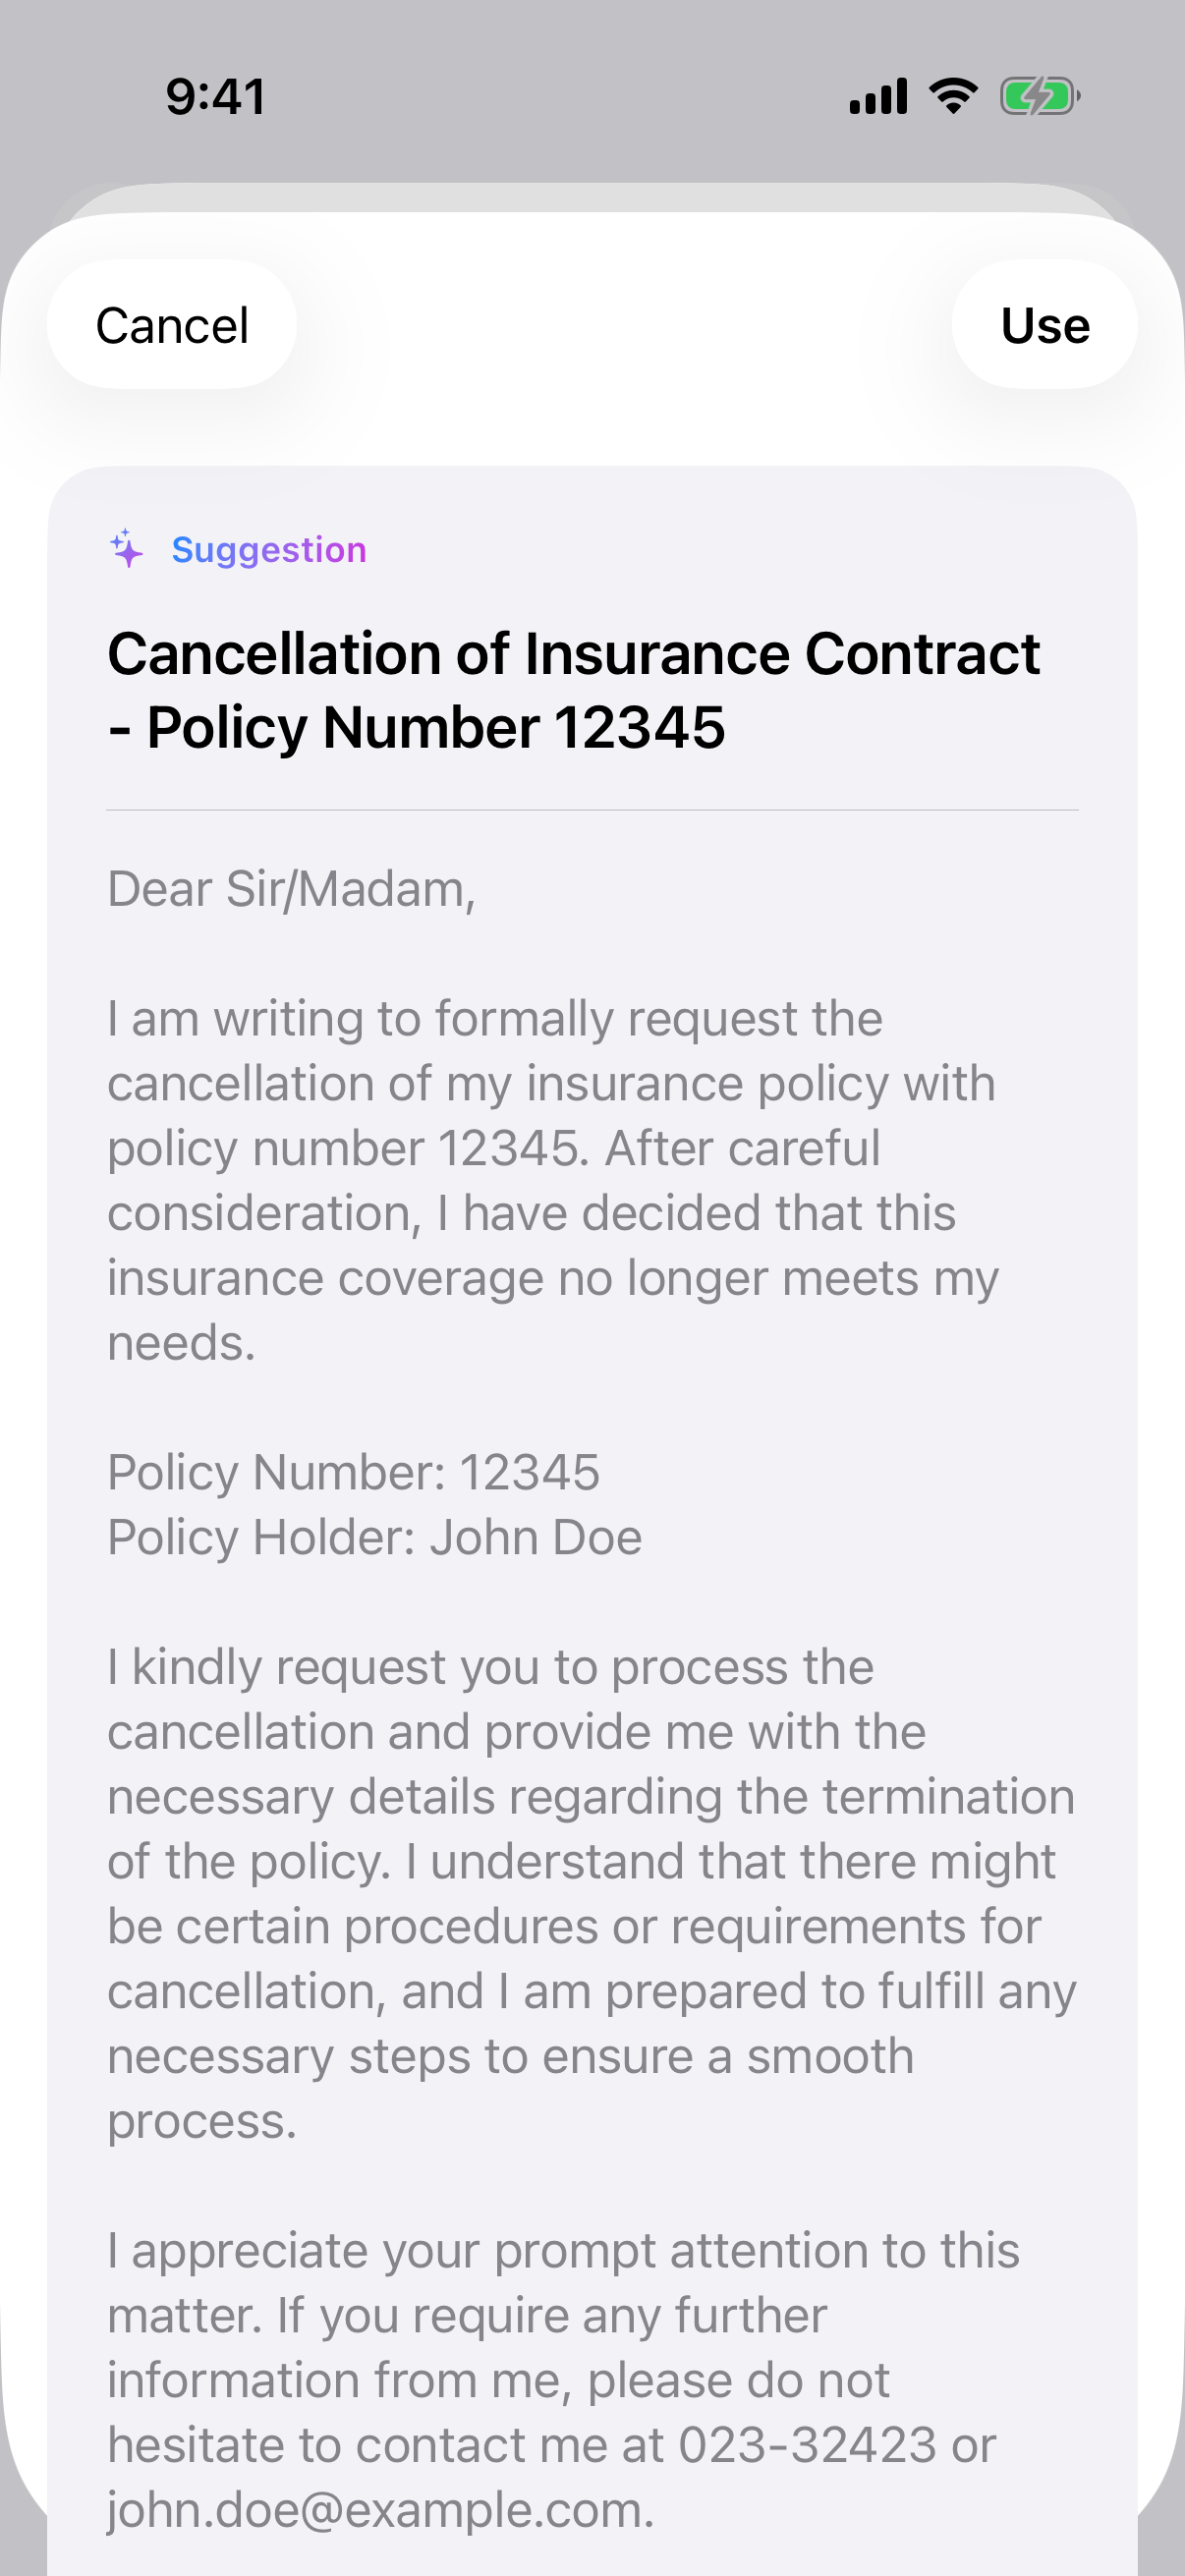Screen dimensions: 1185x2576
Task: Click the first paragraph about formal cancellation request
Action: tap(553, 1181)
